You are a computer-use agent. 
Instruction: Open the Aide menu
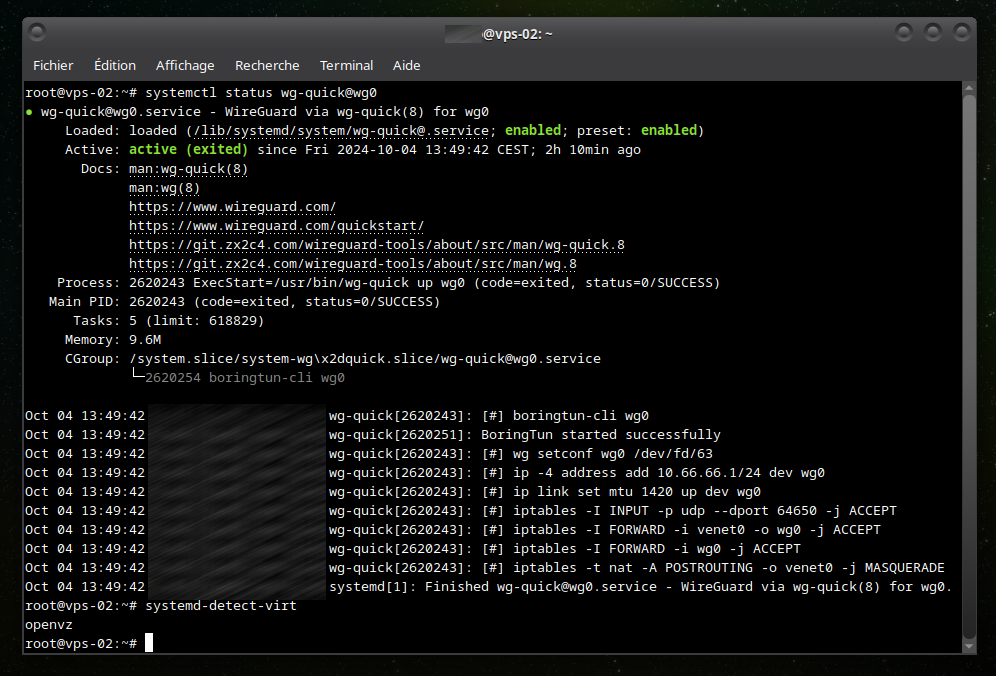(407, 65)
